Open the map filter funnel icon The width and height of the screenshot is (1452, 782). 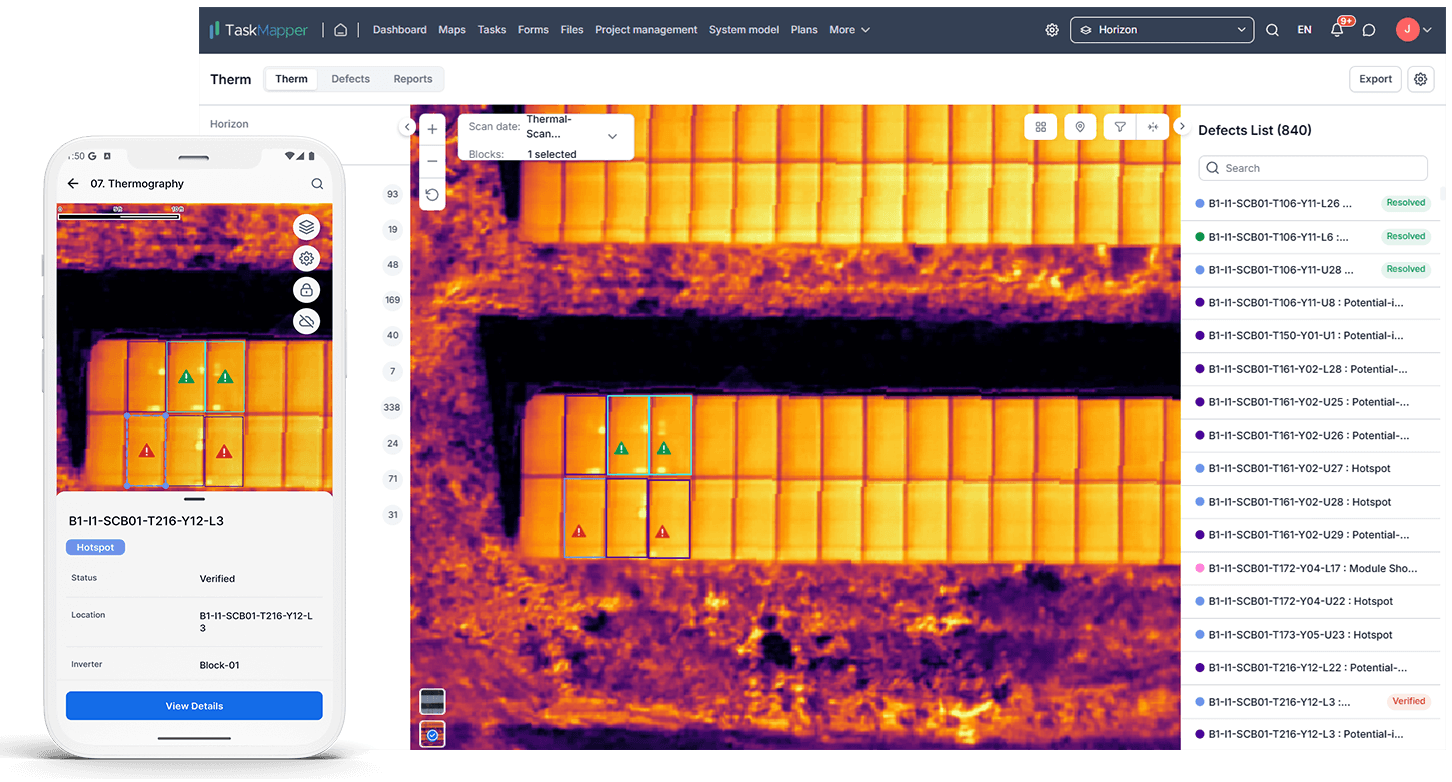tap(1120, 127)
